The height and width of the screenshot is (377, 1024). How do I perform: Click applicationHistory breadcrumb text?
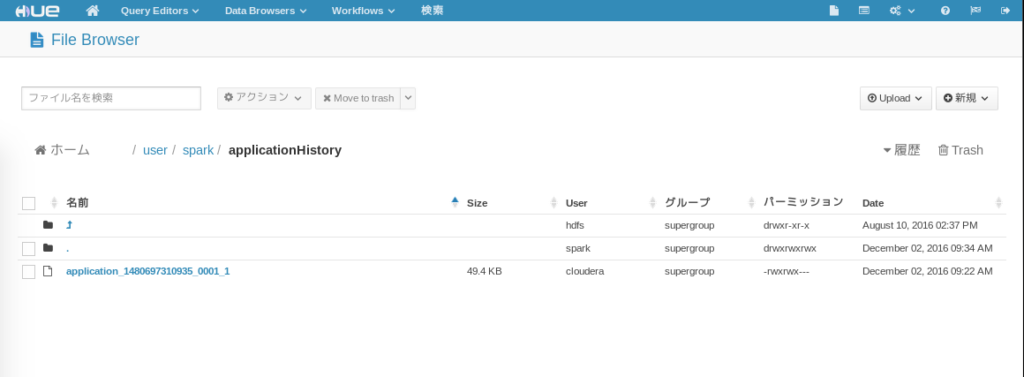click(285, 150)
